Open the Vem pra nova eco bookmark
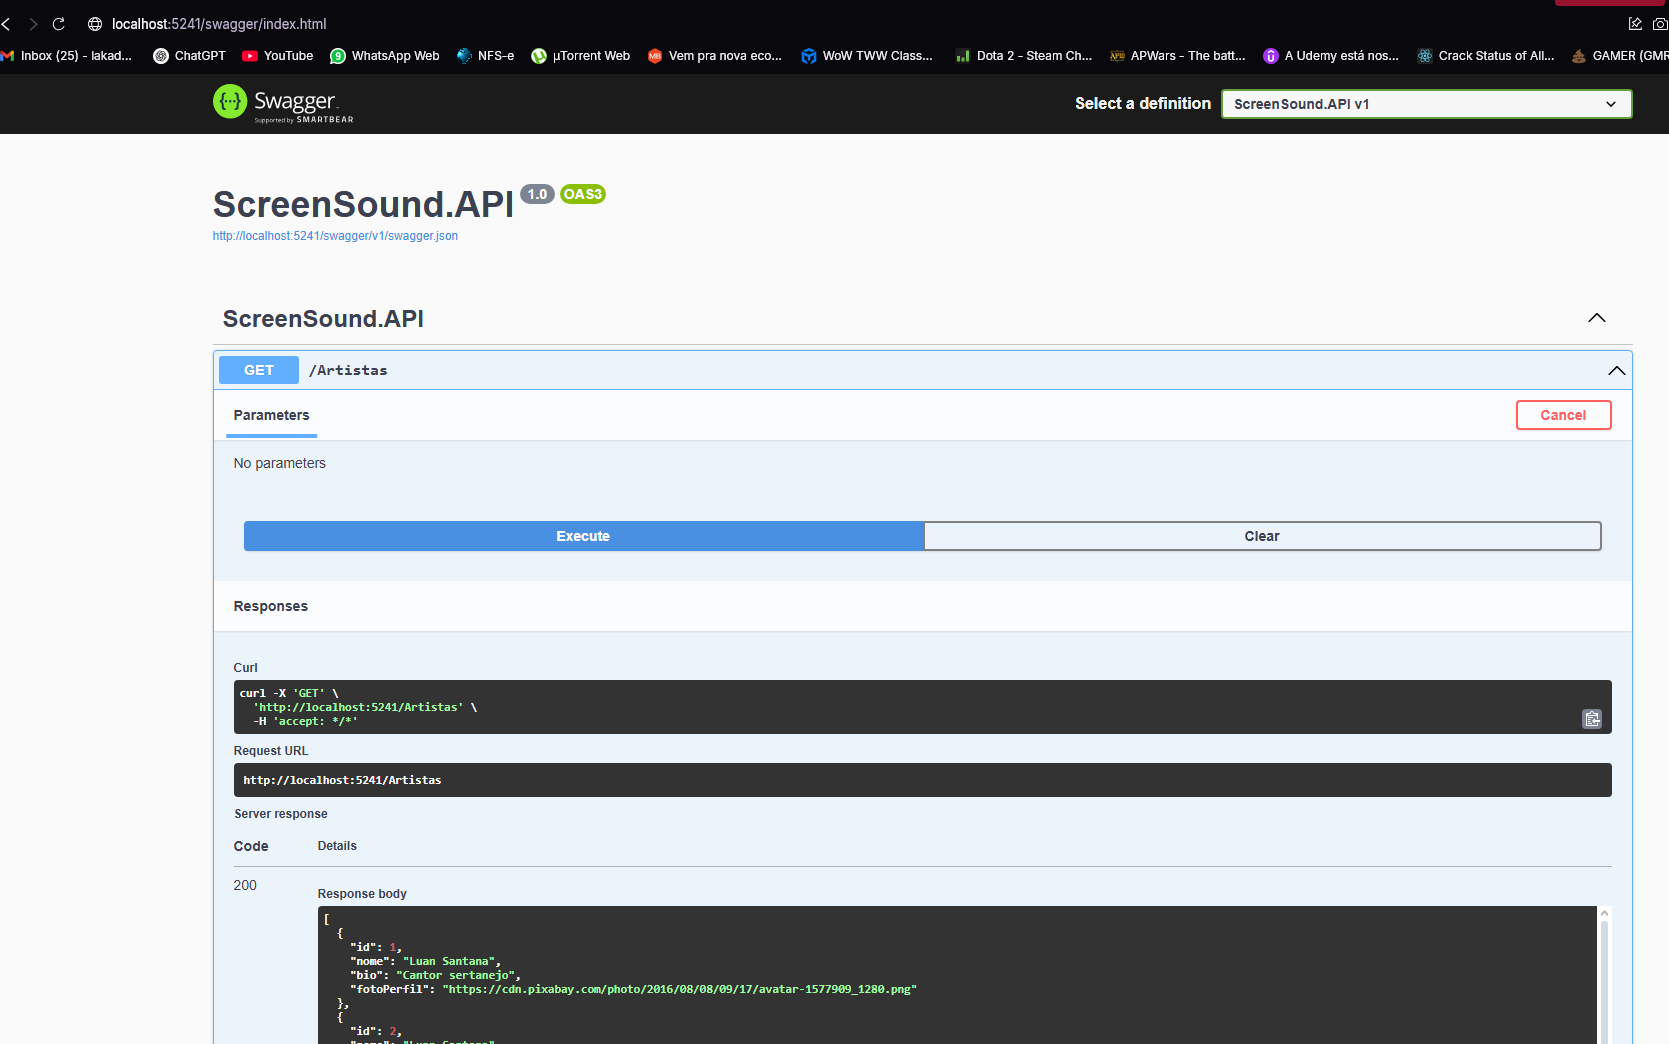 [x=715, y=56]
